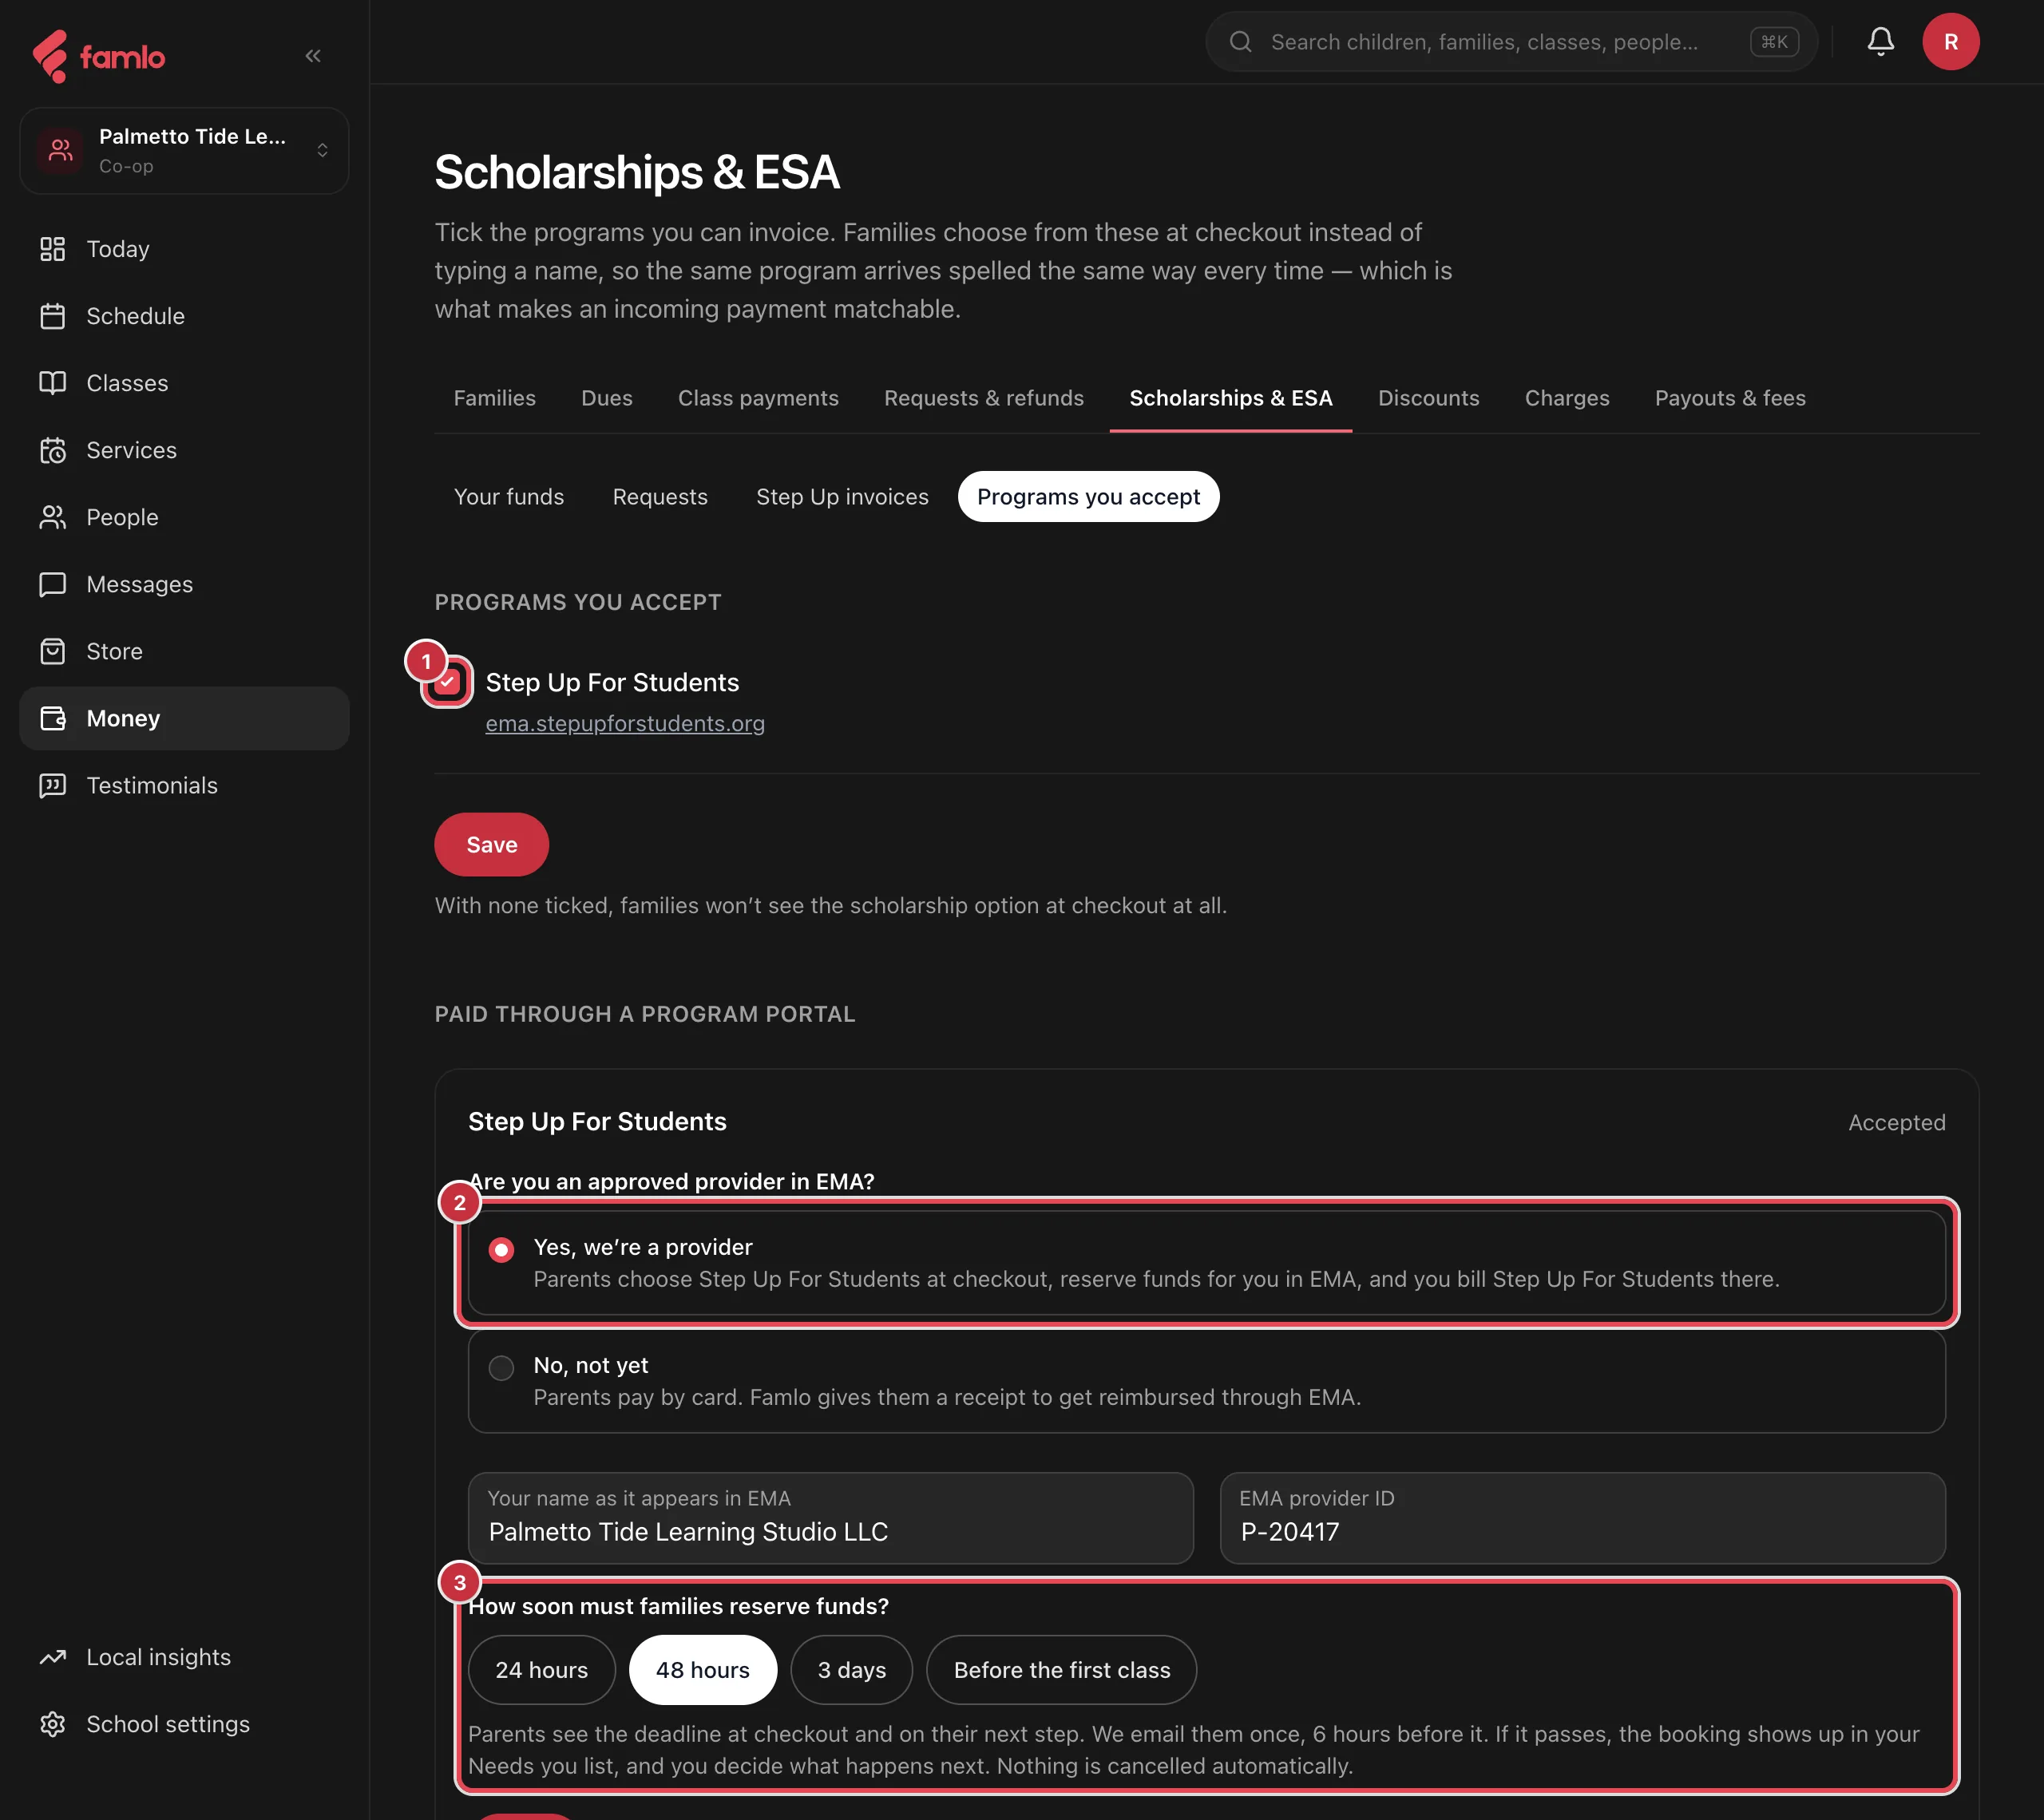Click the search magnifier icon
The image size is (2044, 1820).
pos(1240,41)
